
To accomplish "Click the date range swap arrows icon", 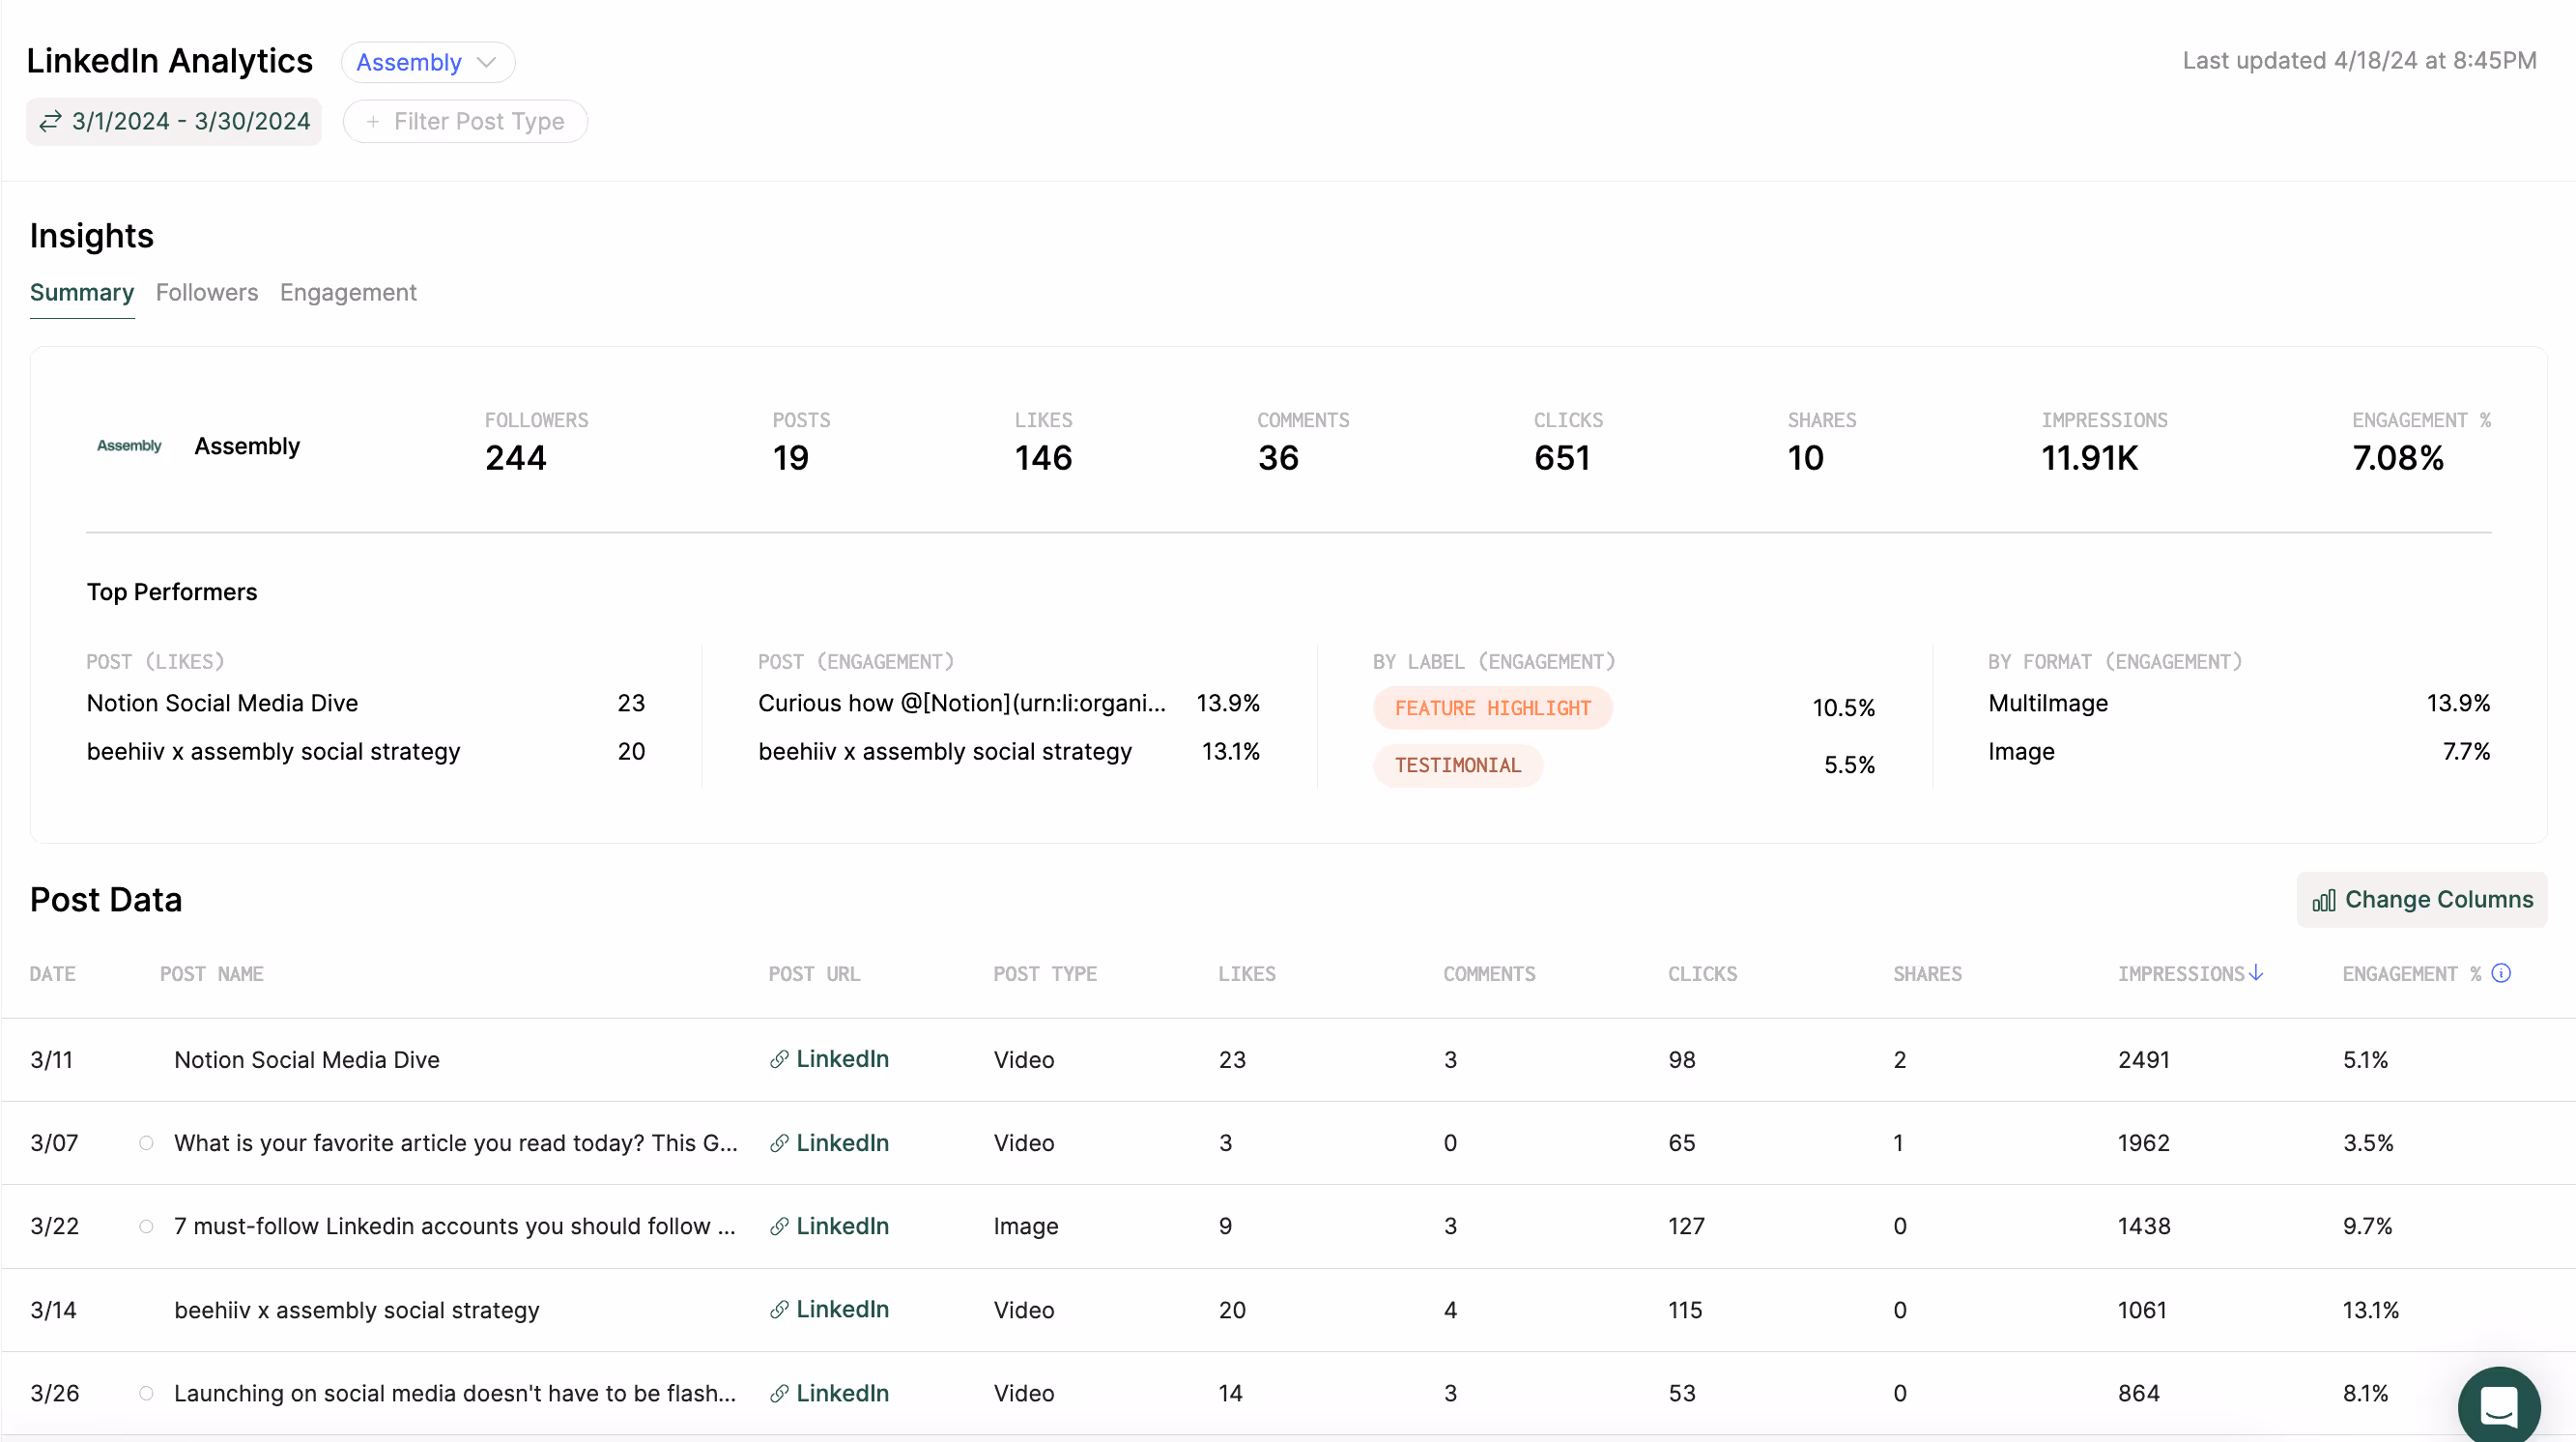I will click(50, 122).
